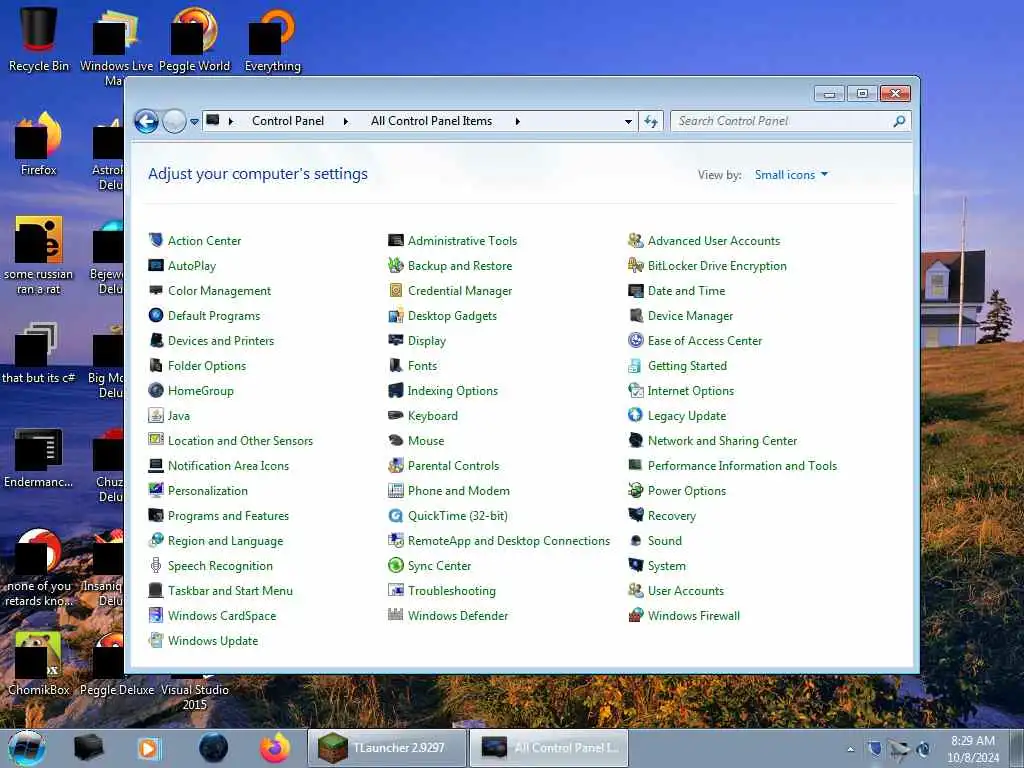The height and width of the screenshot is (768, 1024).
Task: Click the taskbar clock showing 8:29 AM
Action: pos(973,749)
